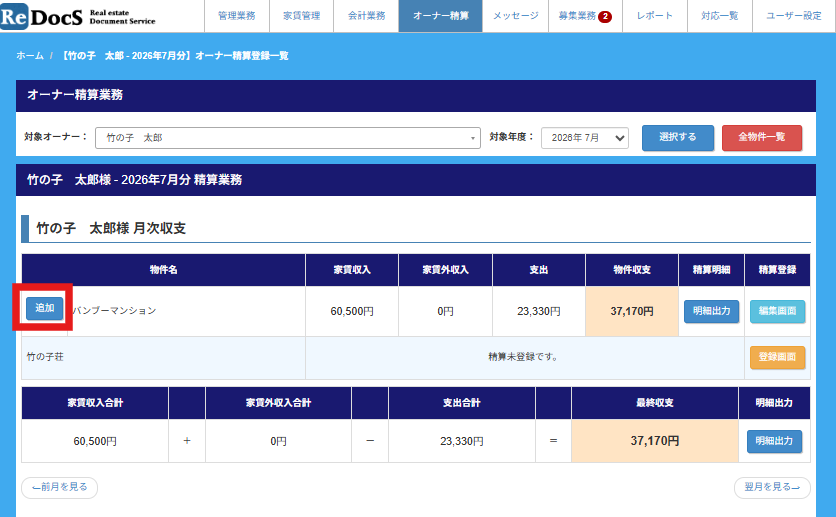Go to previous month via 前月を見る
This screenshot has width=836, height=517.
[59, 487]
